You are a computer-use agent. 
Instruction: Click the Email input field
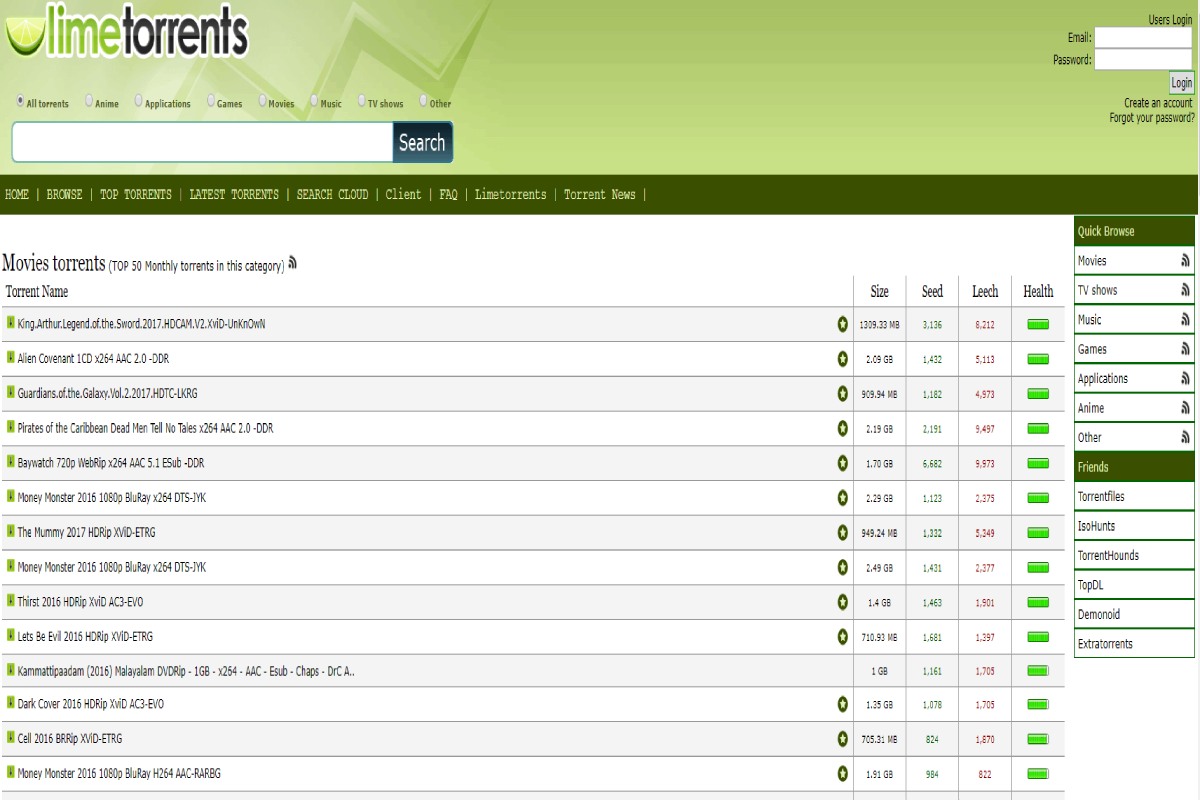1143,38
